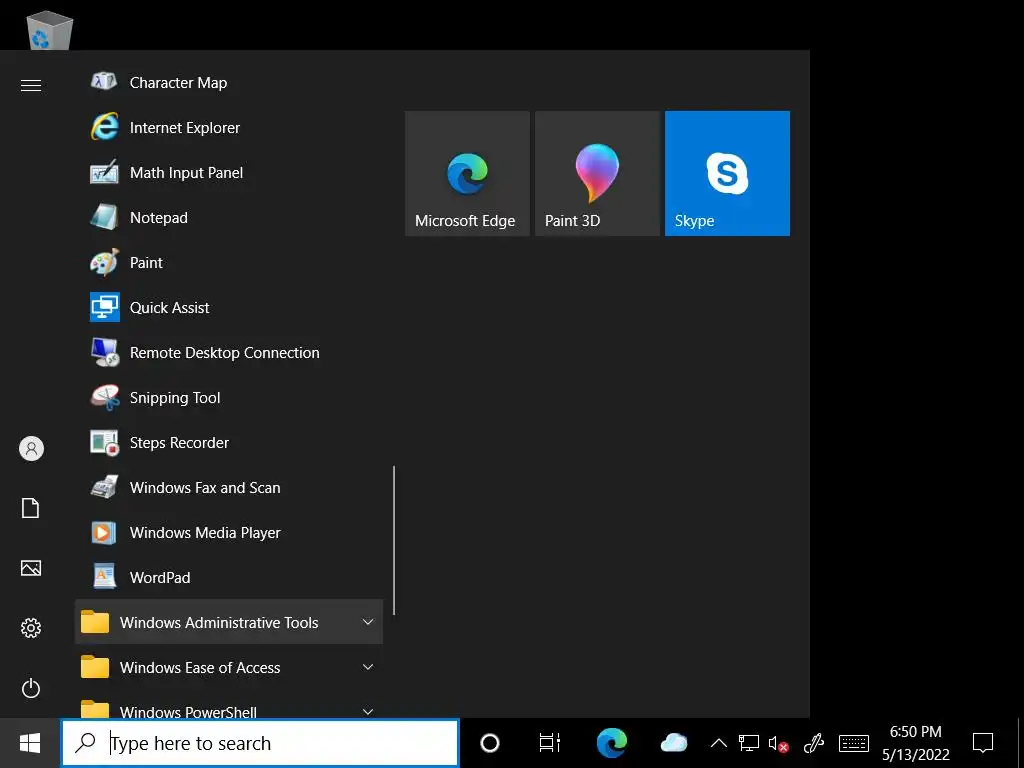
Task: Open Math Input Panel icon
Action: pos(104,172)
